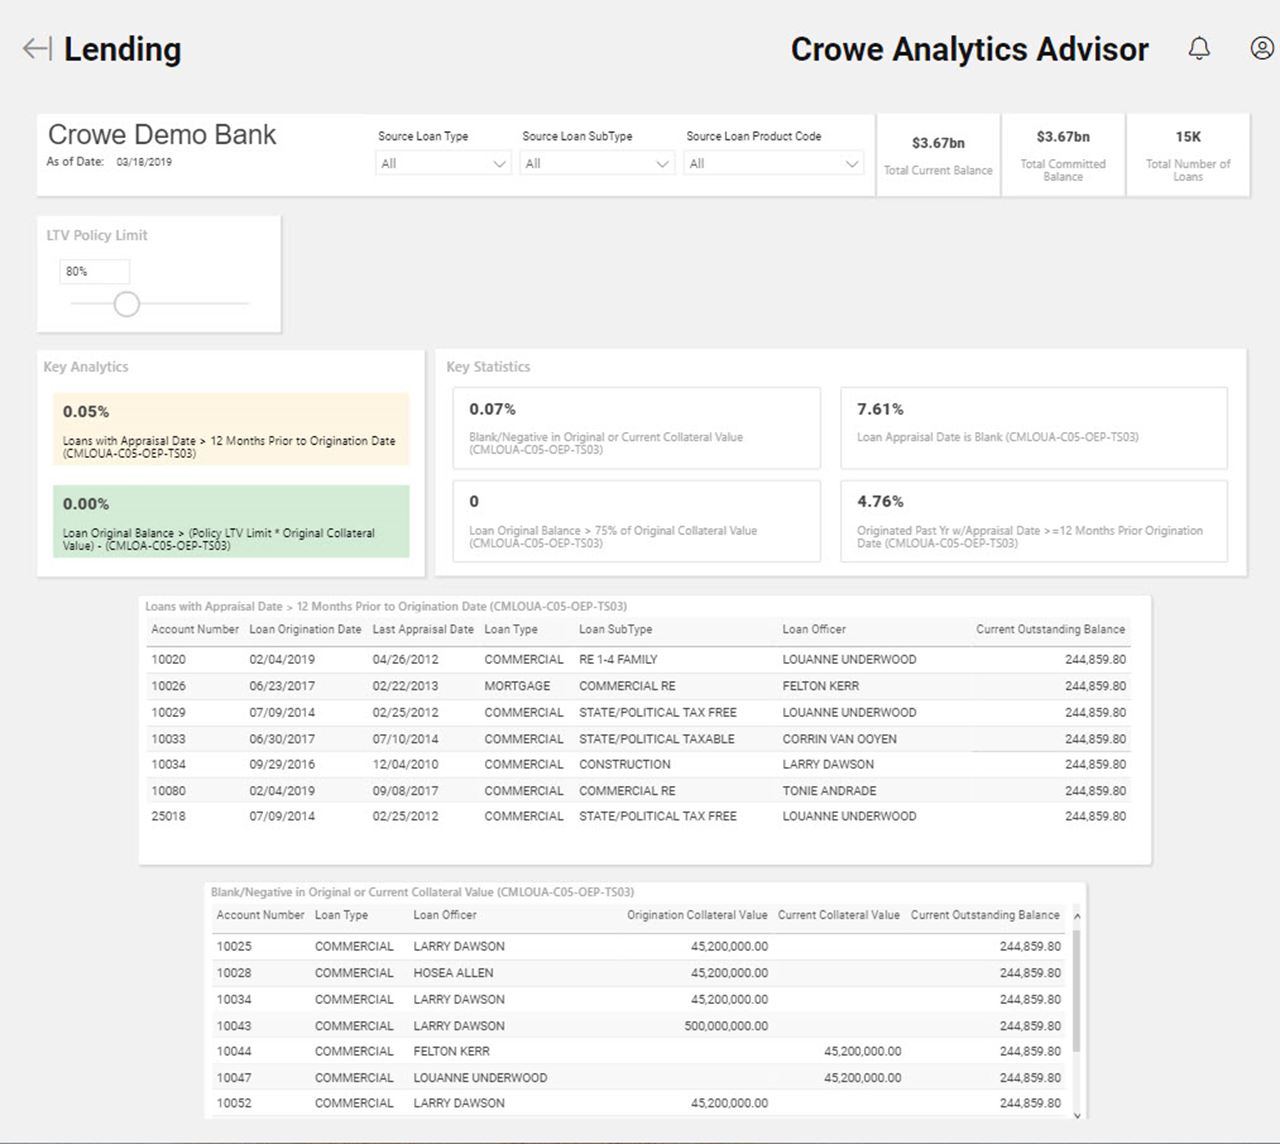Click the LTV Policy Limit slider handle
1280x1144 pixels.
coord(126,304)
